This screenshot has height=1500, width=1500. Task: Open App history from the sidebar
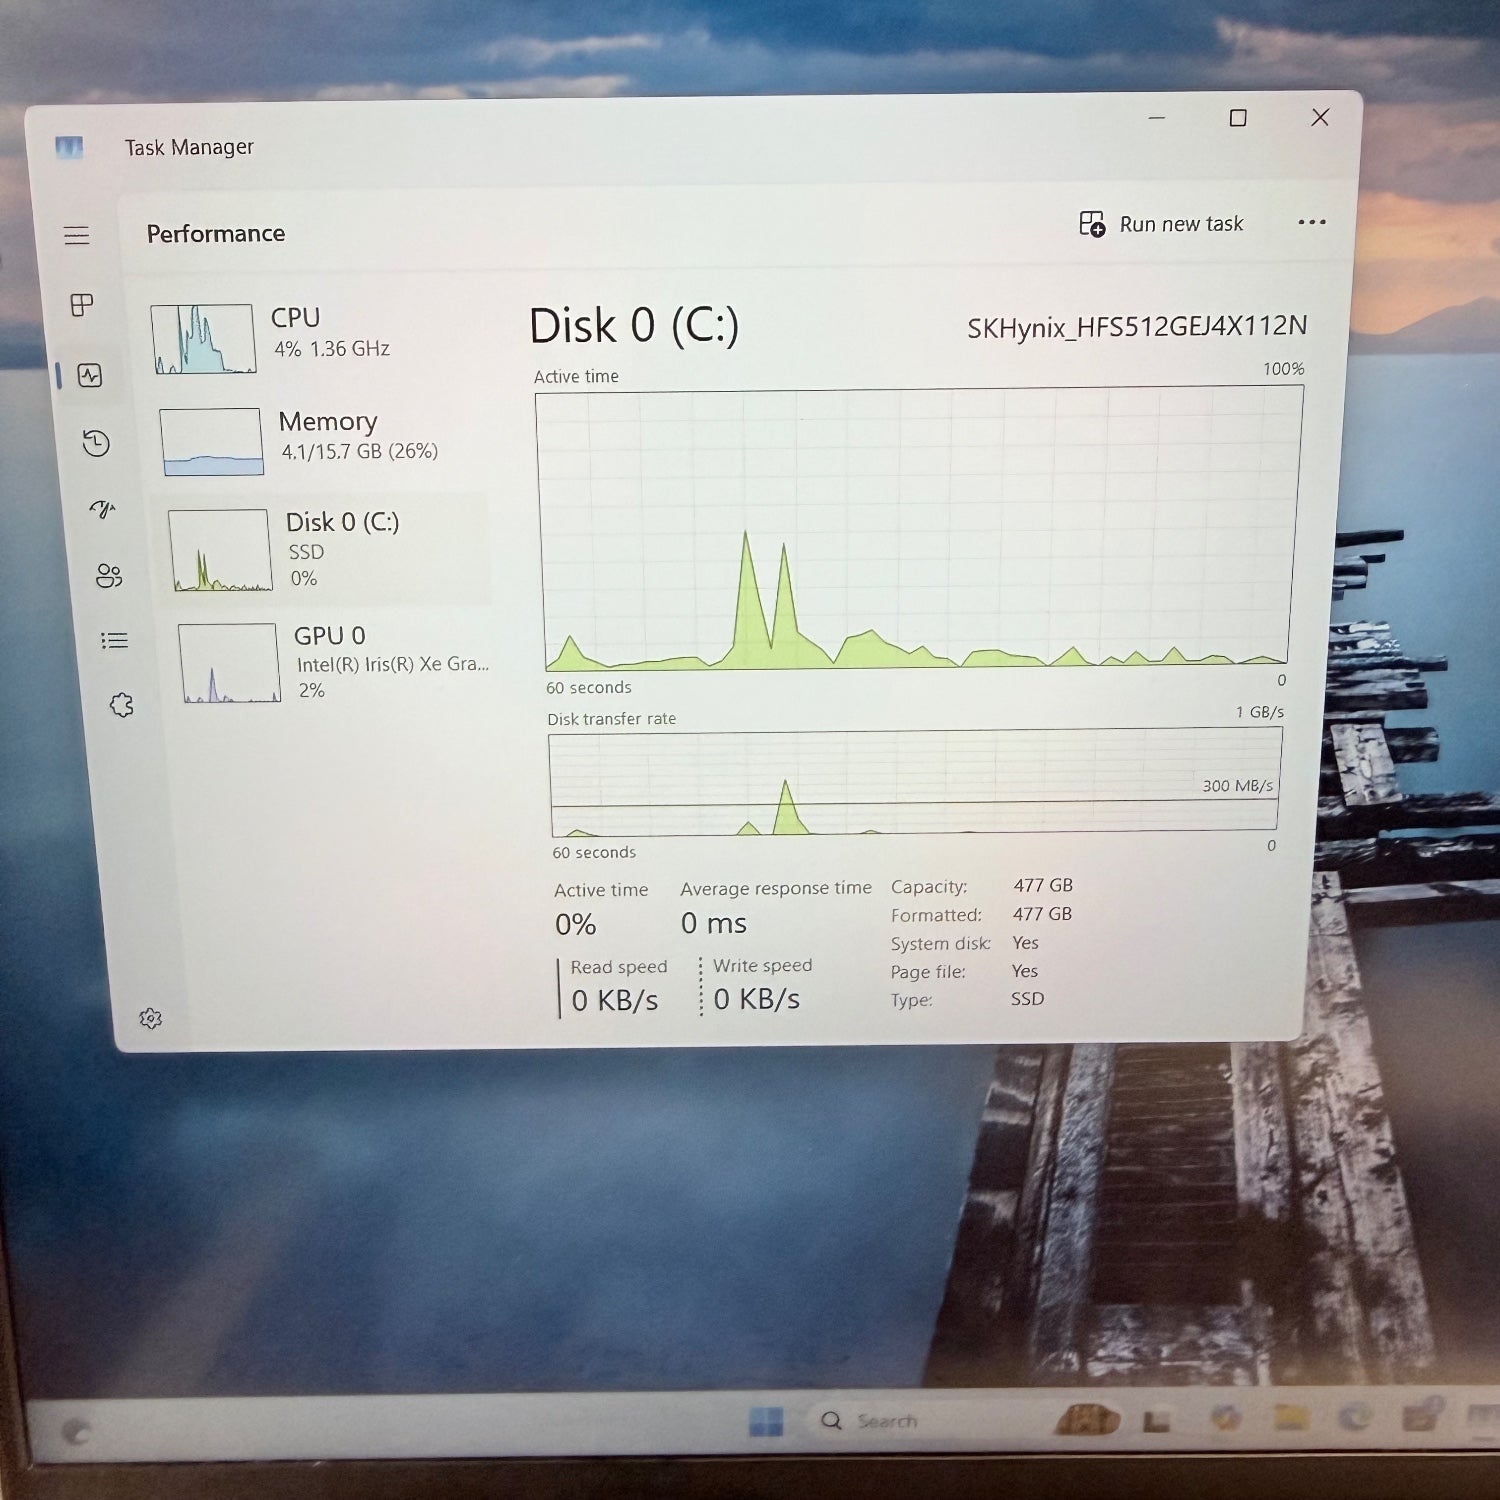(x=96, y=443)
